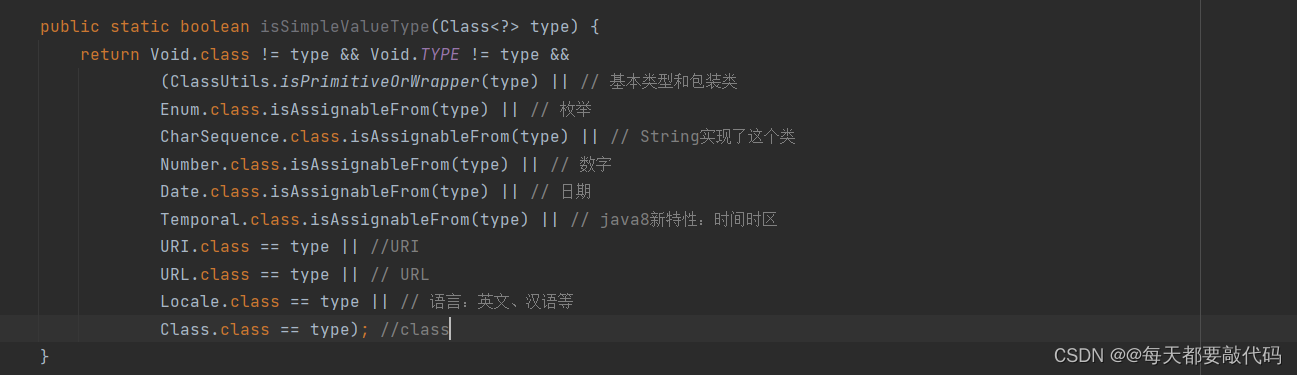The width and height of the screenshot is (1297, 375).
Task: Place cursor after the //class comment
Action: click(450, 329)
